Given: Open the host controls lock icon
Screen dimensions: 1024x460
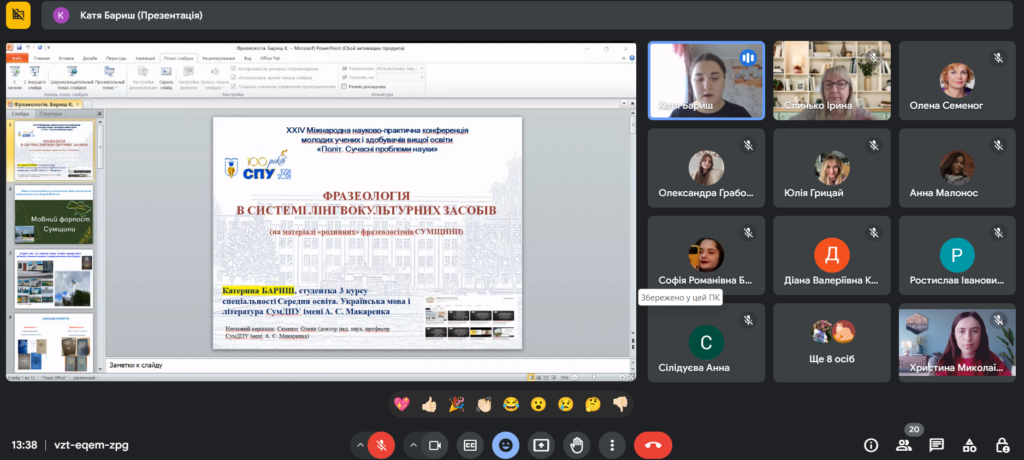Looking at the screenshot, I should 1001,444.
